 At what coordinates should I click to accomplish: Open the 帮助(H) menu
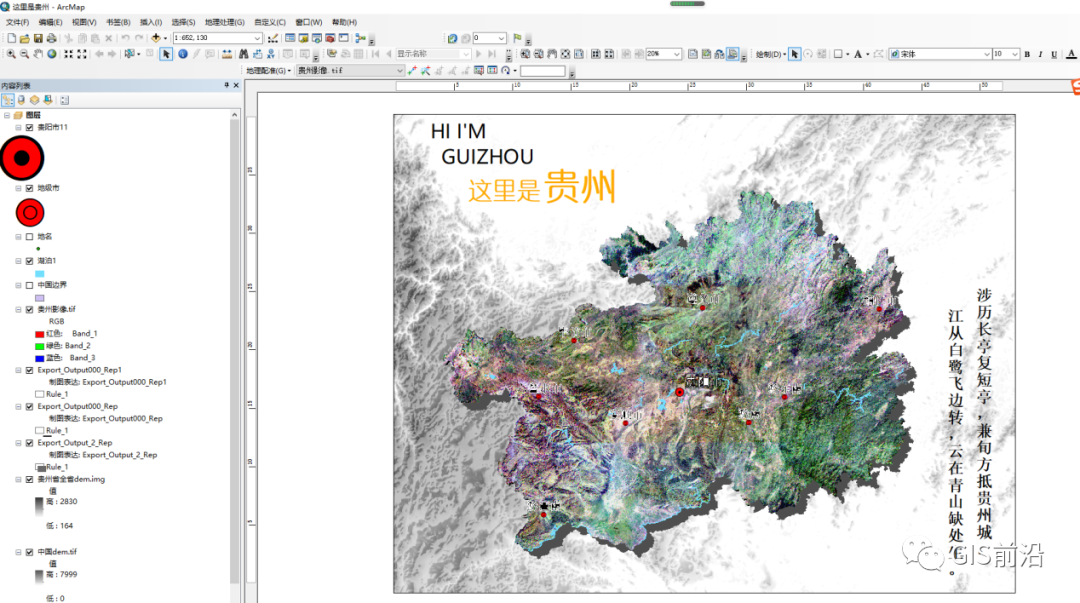tap(344, 22)
